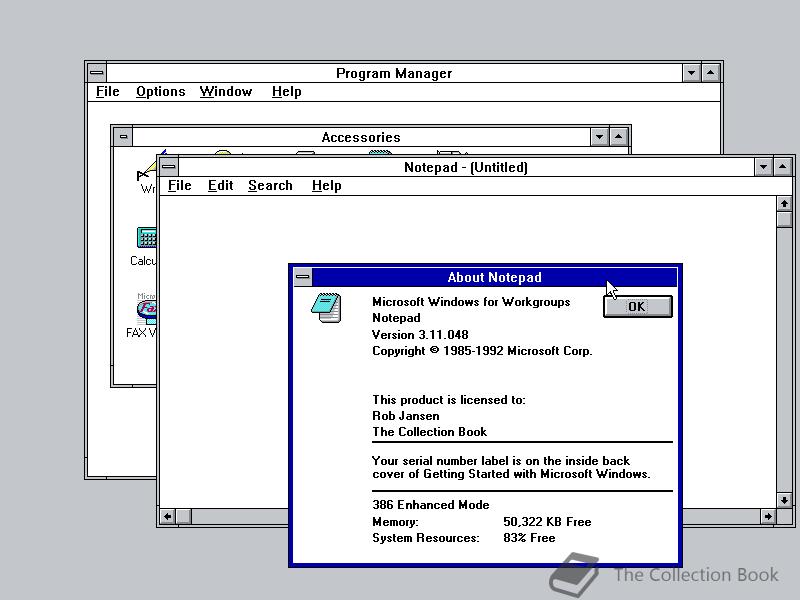The image size is (800, 600).
Task: Click the Program Manager title bar
Action: [x=394, y=73]
